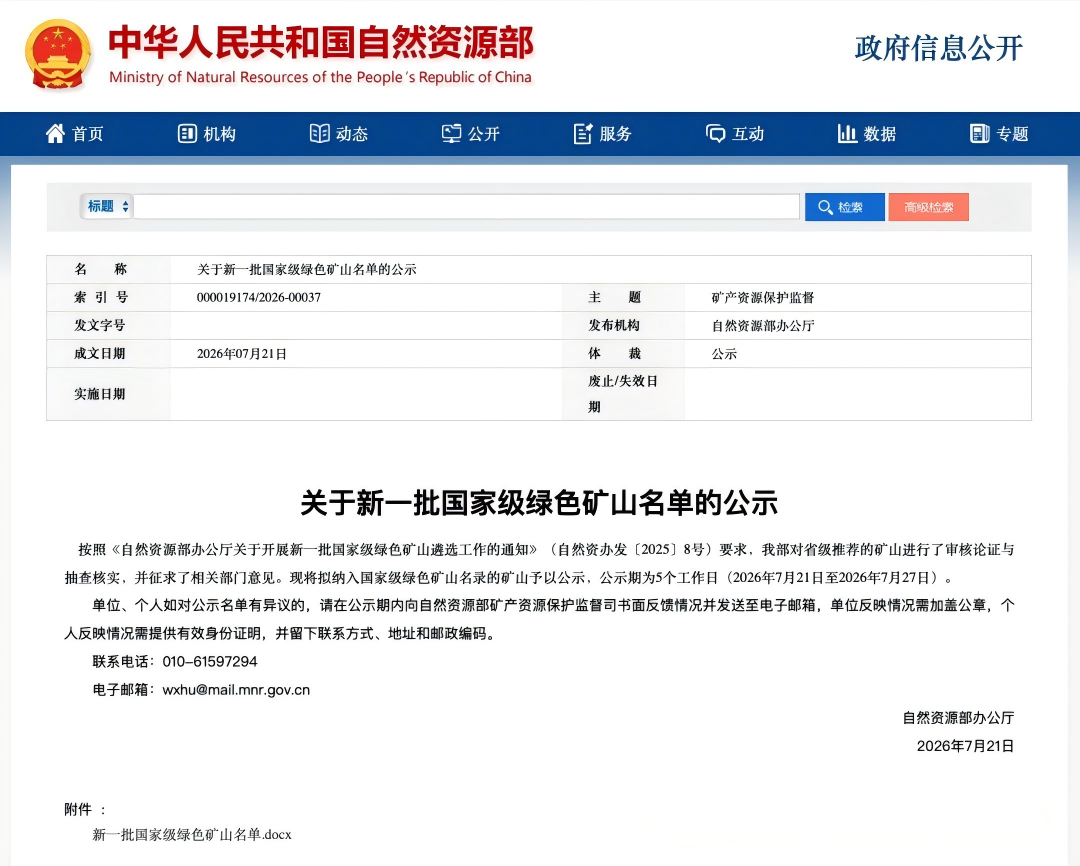Go to the 动态 section
Screen dimensions: 1080x866
[339, 134]
